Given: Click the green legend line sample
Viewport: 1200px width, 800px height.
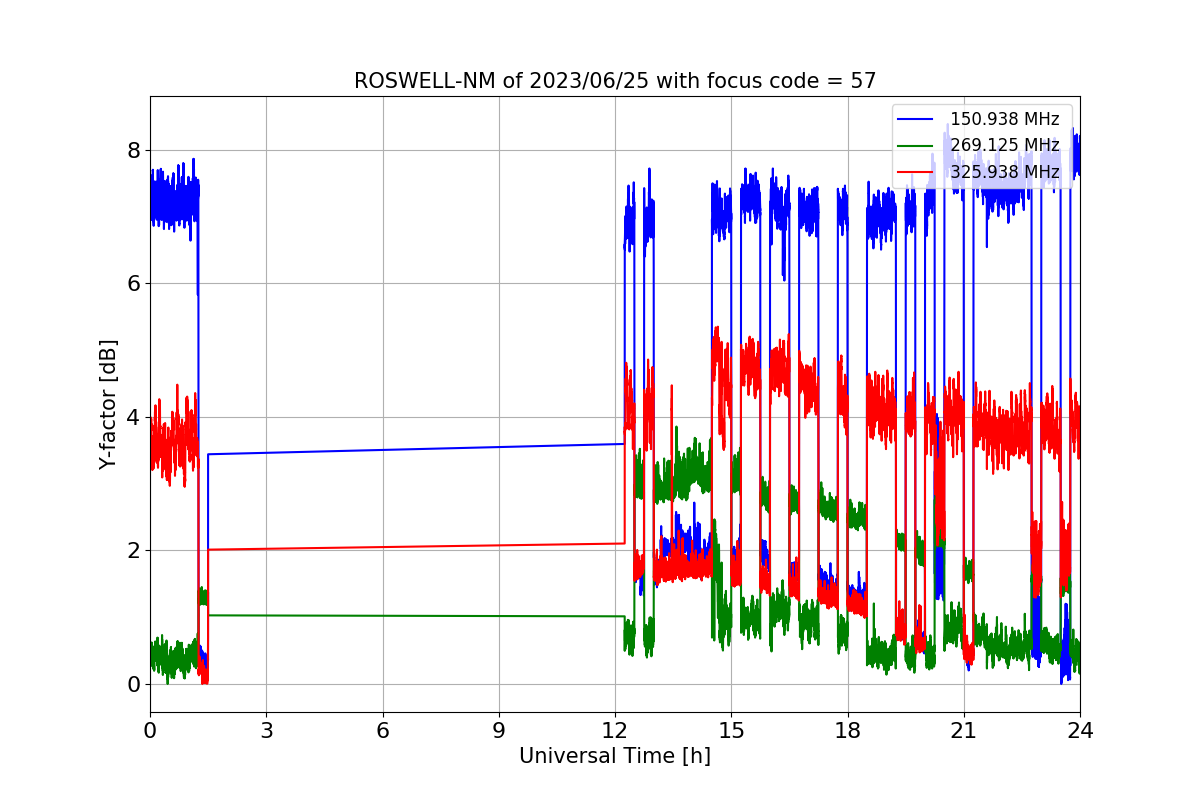Looking at the screenshot, I should [x=917, y=146].
